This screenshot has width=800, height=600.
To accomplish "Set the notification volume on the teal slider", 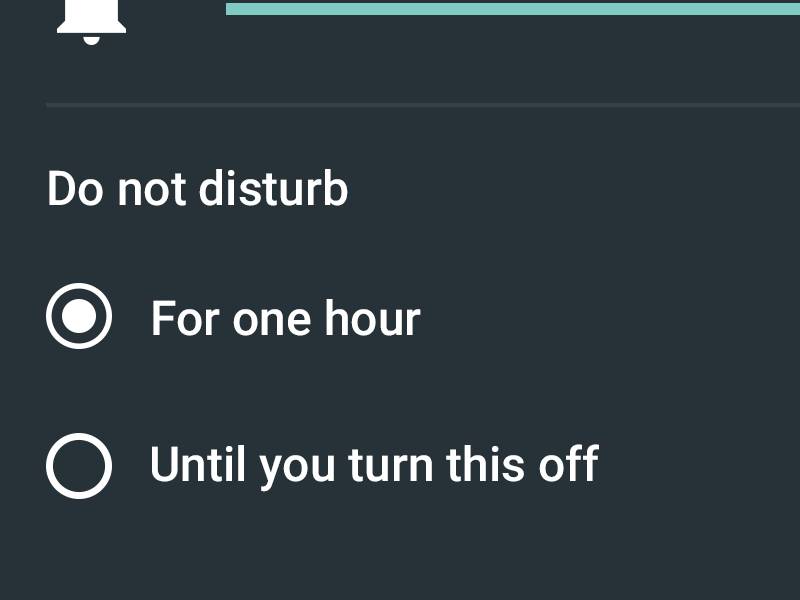I will pyautogui.click(x=512, y=8).
